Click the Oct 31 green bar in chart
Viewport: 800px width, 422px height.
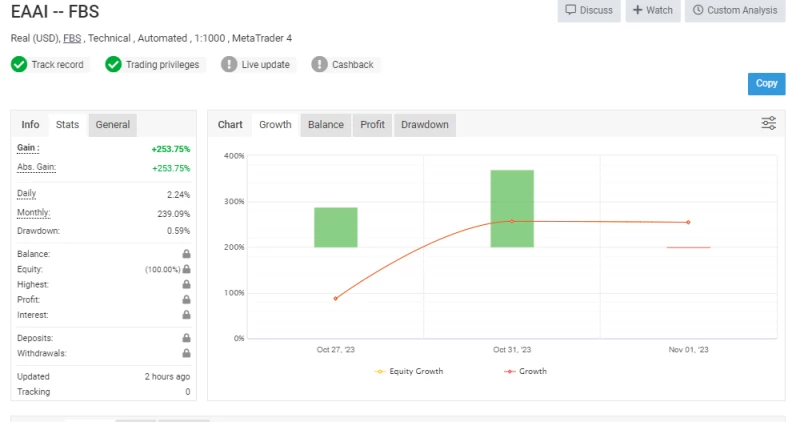(x=512, y=208)
